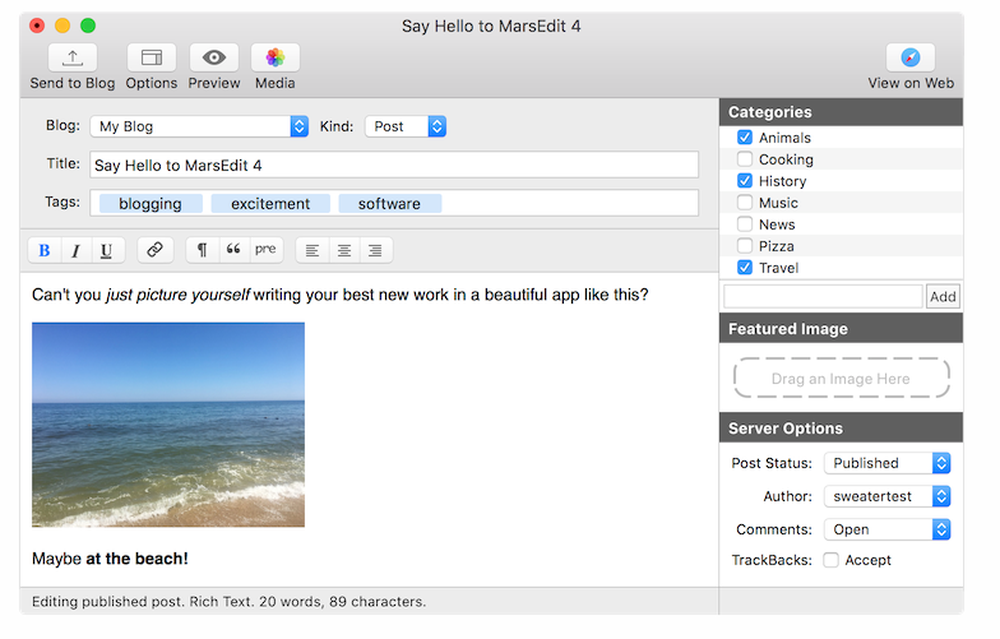Open the Post Status dropdown
This screenshot has height=639, width=1000.
tap(887, 463)
